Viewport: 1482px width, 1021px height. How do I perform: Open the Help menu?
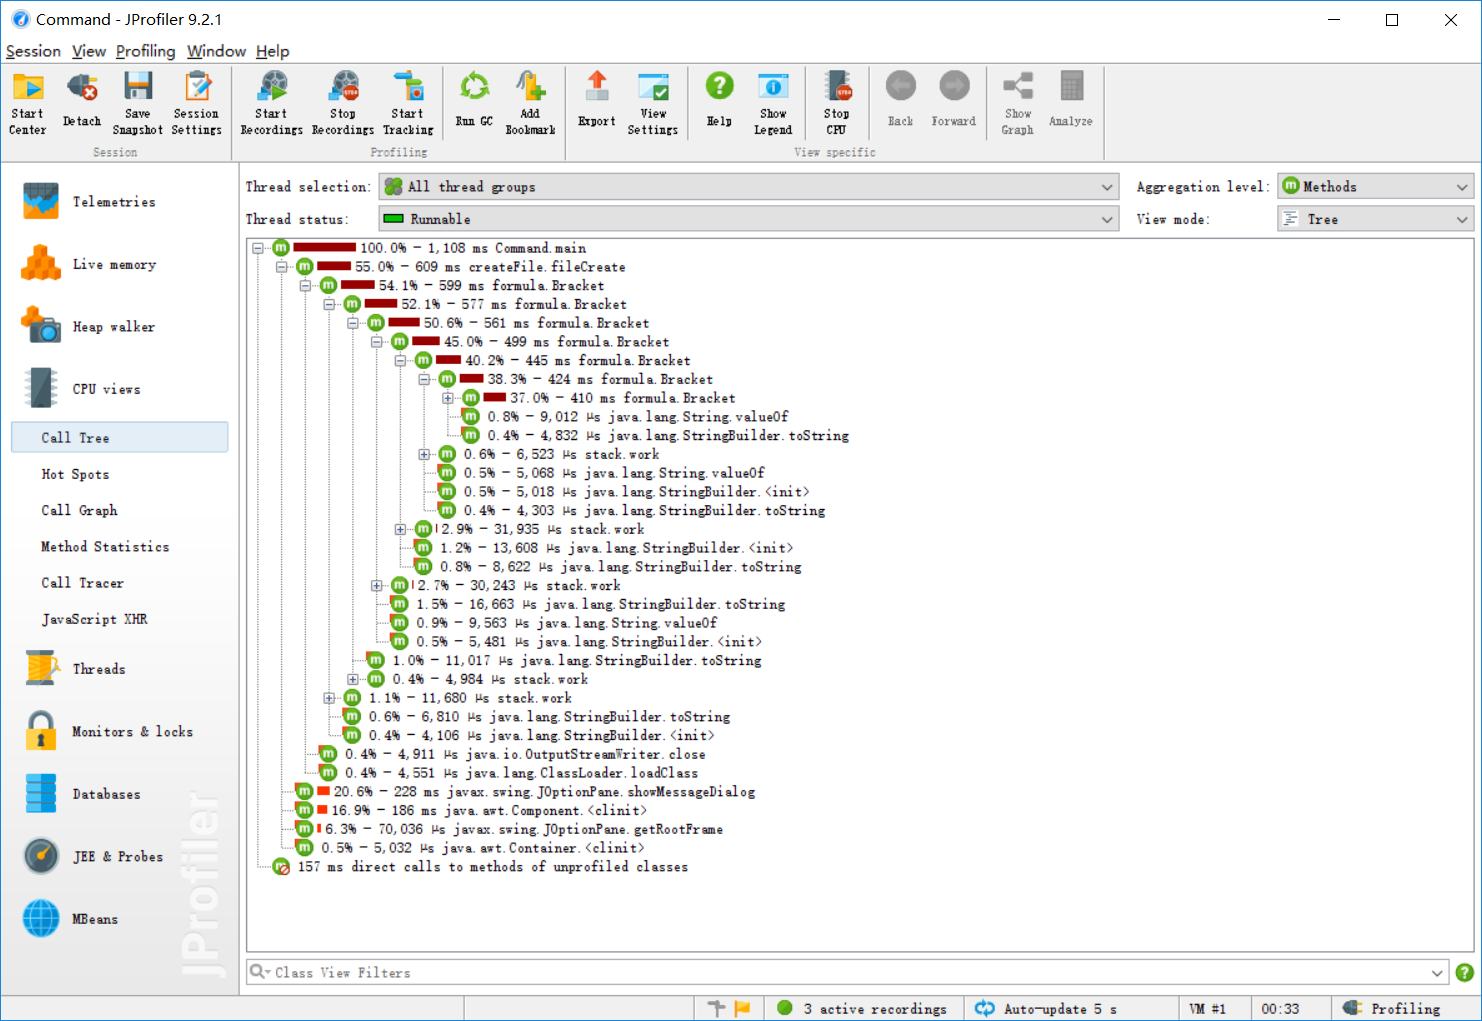(272, 51)
